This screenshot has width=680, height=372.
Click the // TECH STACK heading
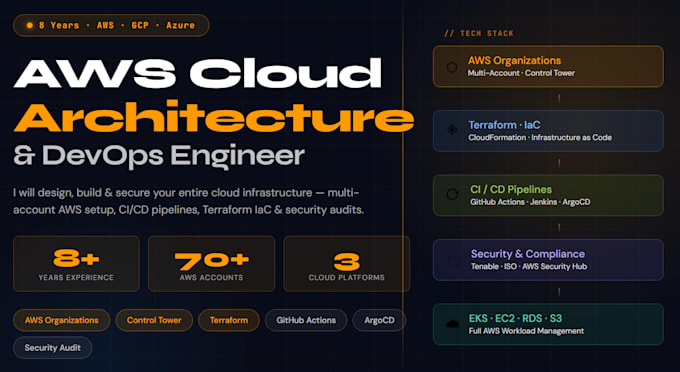point(479,33)
